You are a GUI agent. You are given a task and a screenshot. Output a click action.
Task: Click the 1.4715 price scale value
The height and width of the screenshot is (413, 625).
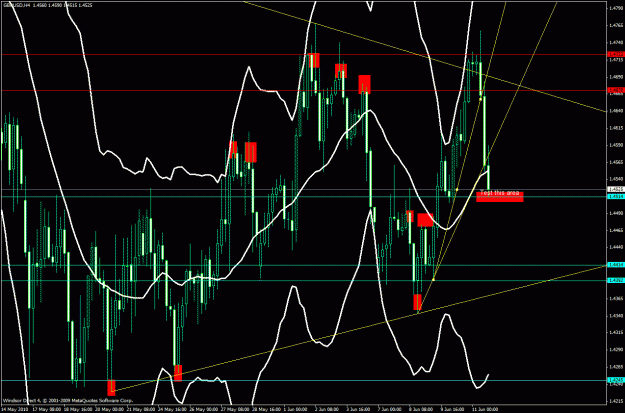[x=614, y=60]
